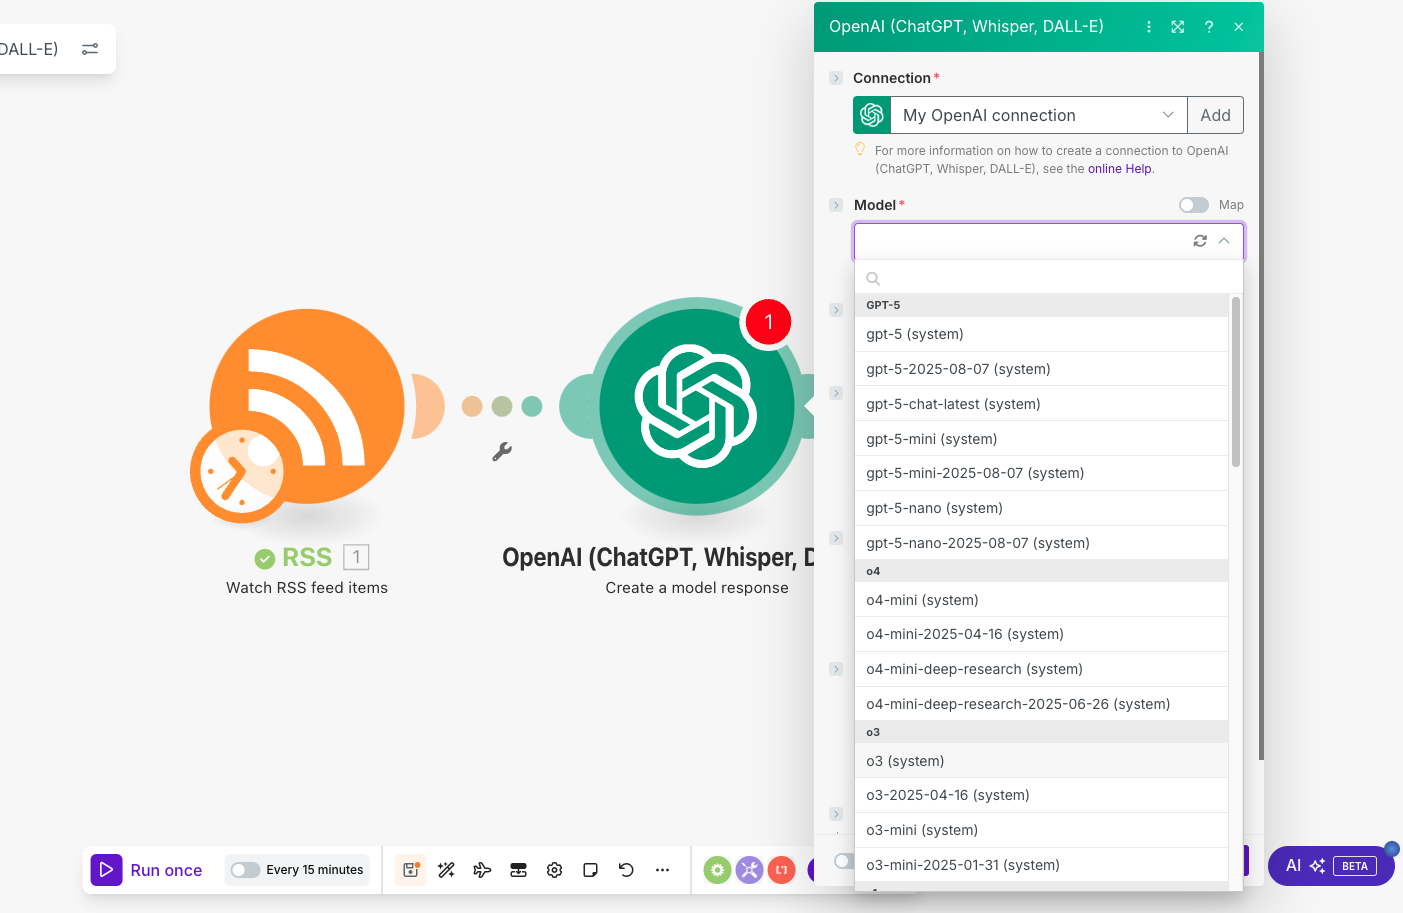Screen dimensions: 1403x913
Task: Click the model dropdown scrollbar thumb
Action: (x=1236, y=381)
